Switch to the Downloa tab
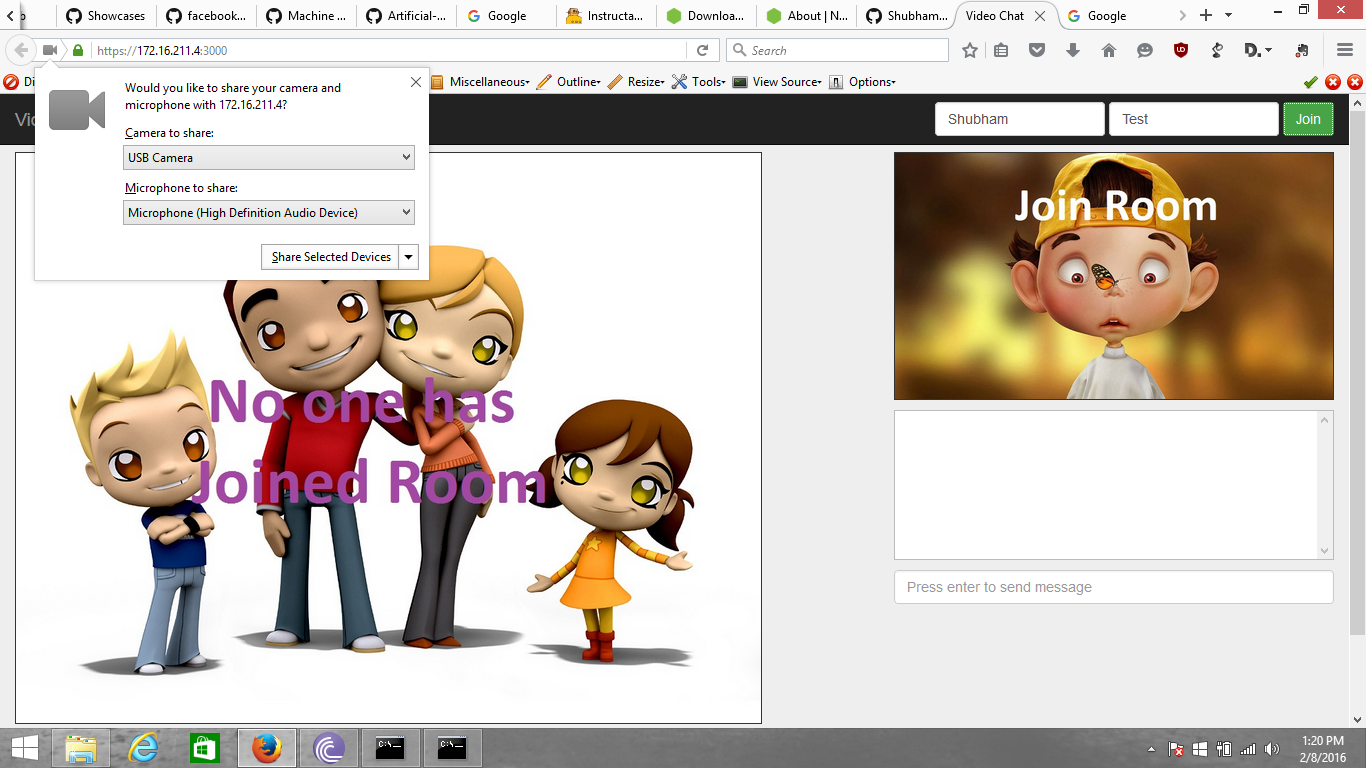The height and width of the screenshot is (768, 1366). point(705,15)
